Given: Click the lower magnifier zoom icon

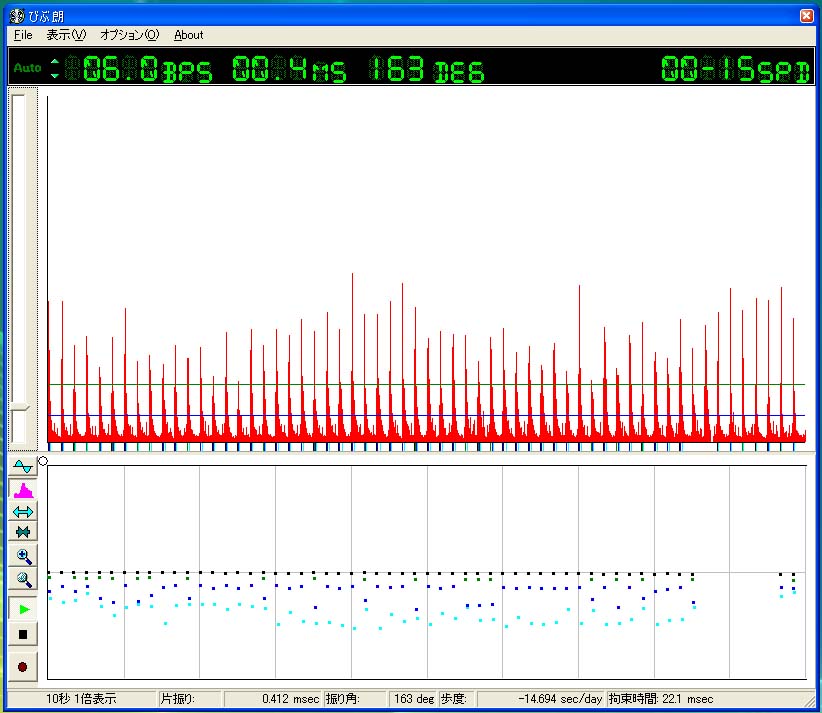Looking at the screenshot, I should 23,579.
